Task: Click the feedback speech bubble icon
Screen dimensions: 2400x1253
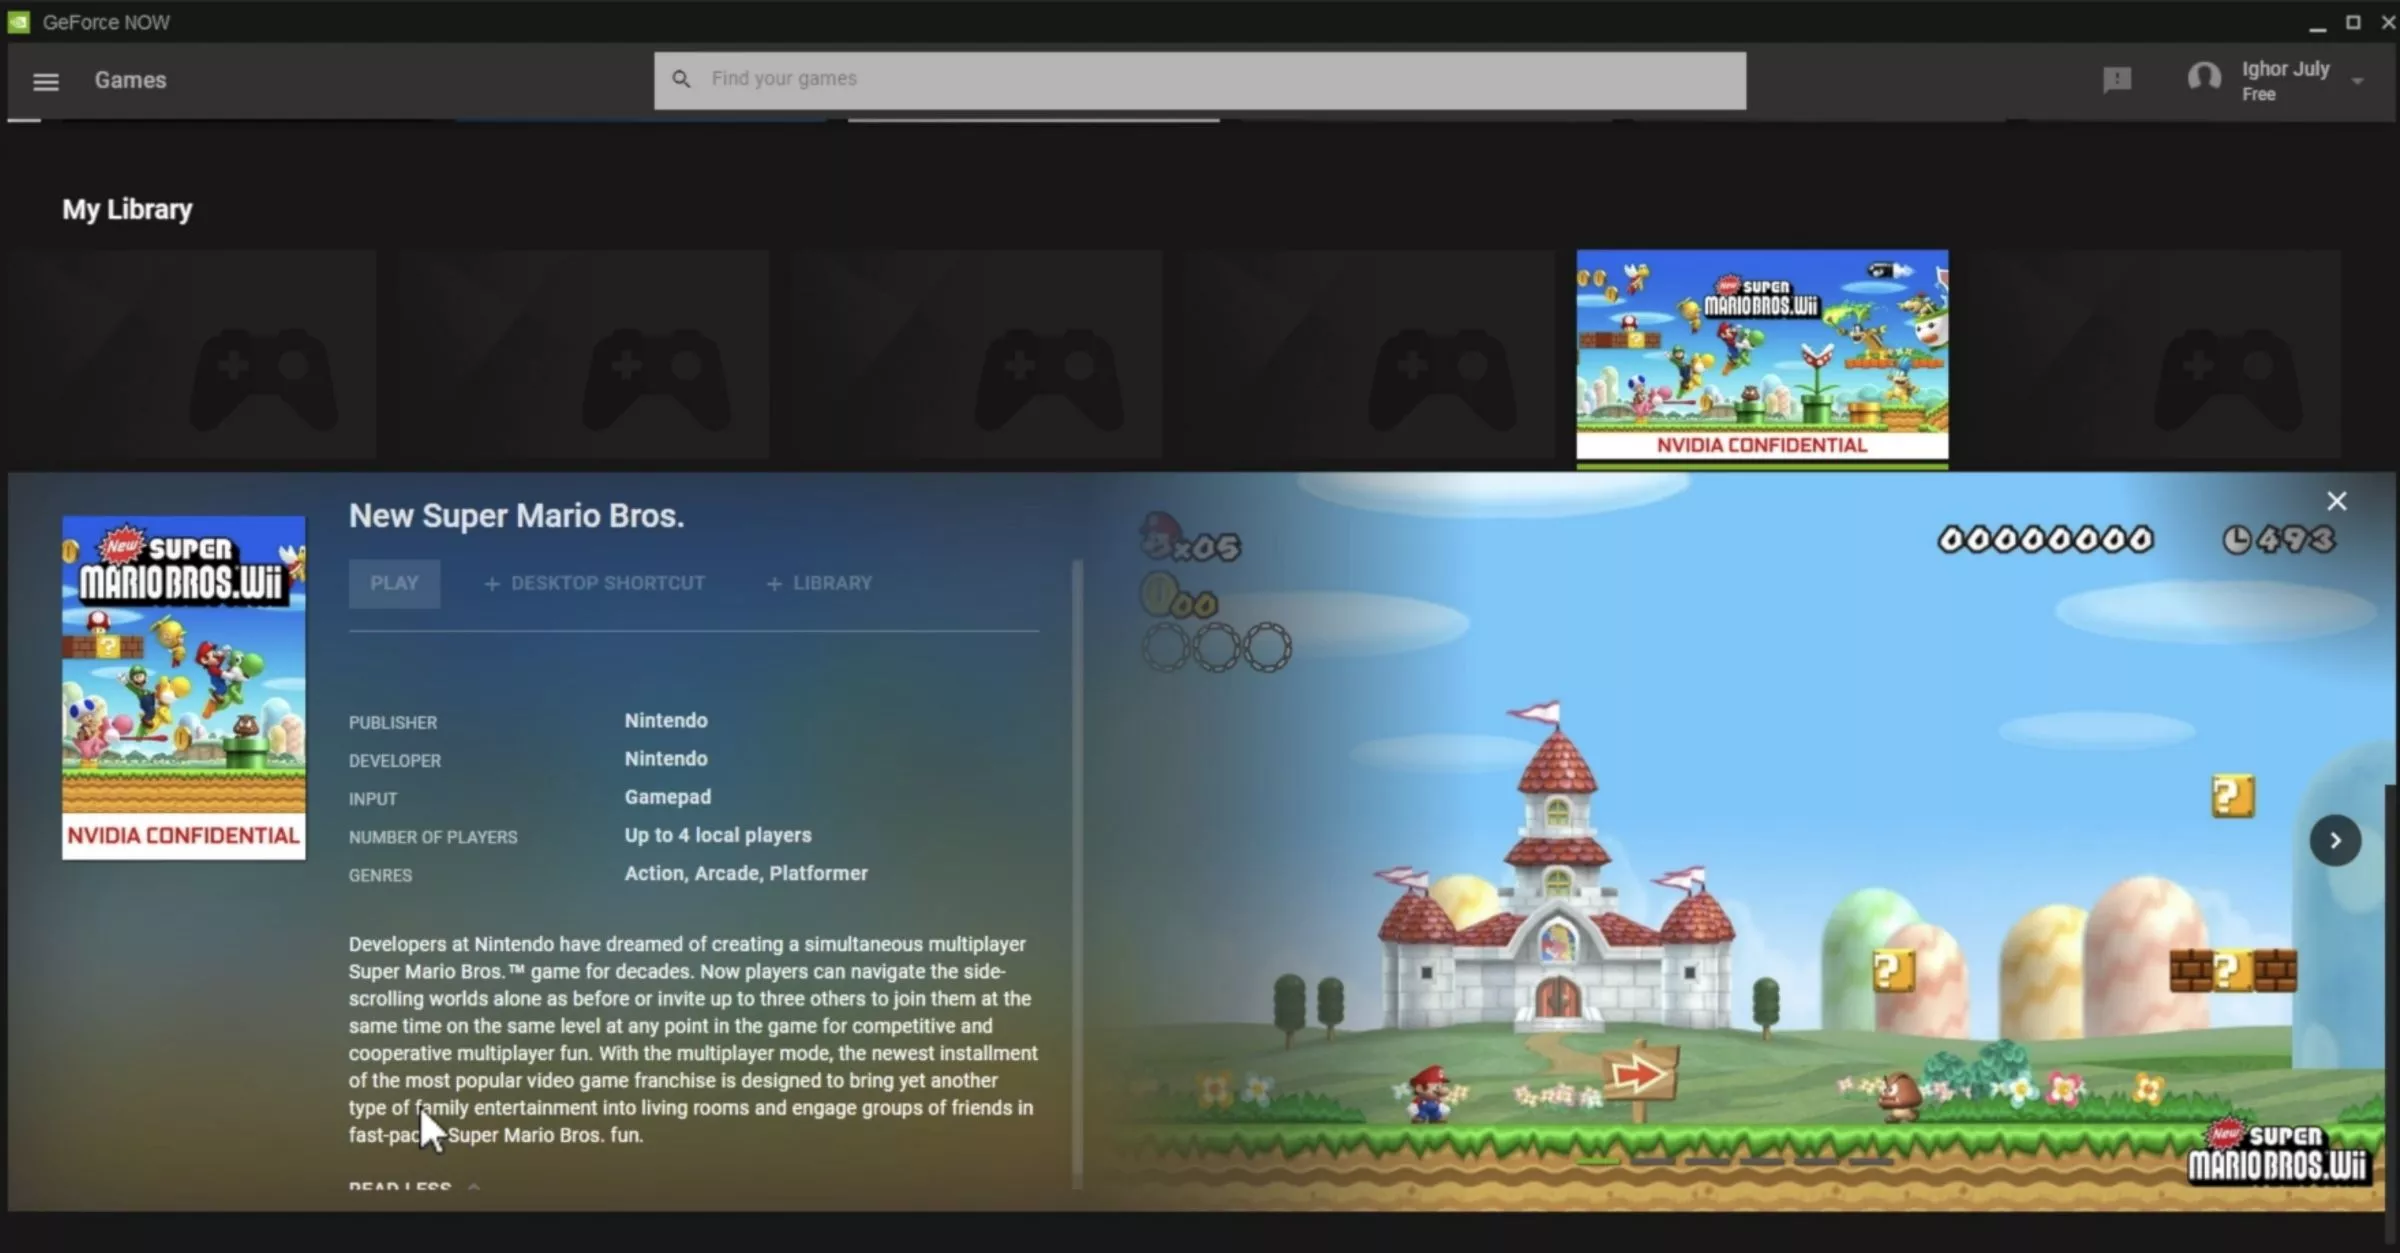Action: pos(2117,80)
